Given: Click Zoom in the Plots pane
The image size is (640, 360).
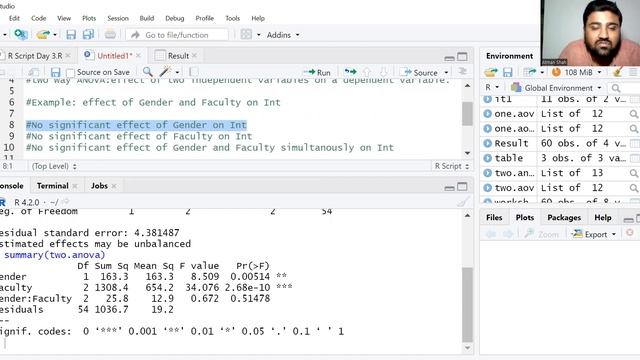Looking at the screenshot, I should pos(542,234).
